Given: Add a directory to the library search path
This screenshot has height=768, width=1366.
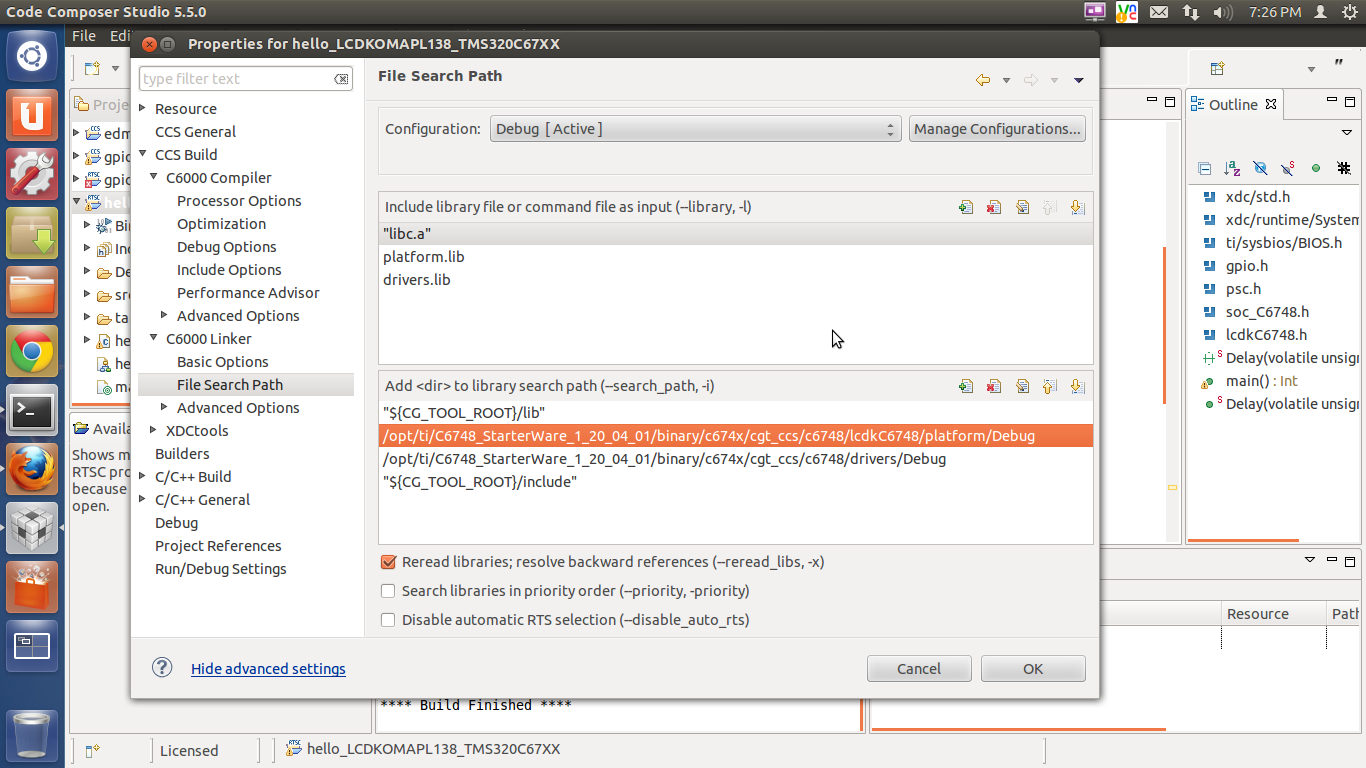Looking at the screenshot, I should click(966, 386).
